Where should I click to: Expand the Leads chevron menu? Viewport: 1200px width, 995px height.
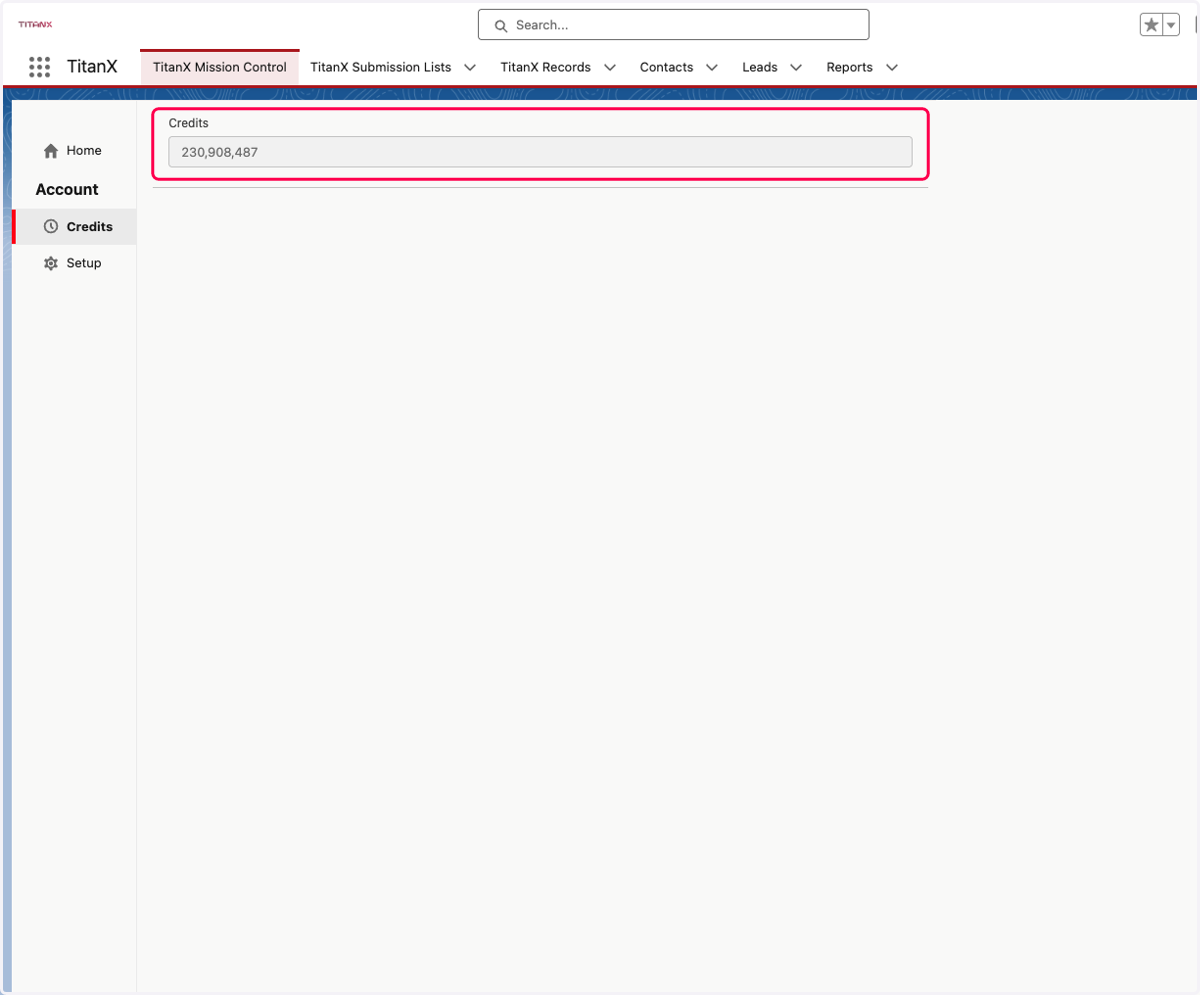point(796,67)
